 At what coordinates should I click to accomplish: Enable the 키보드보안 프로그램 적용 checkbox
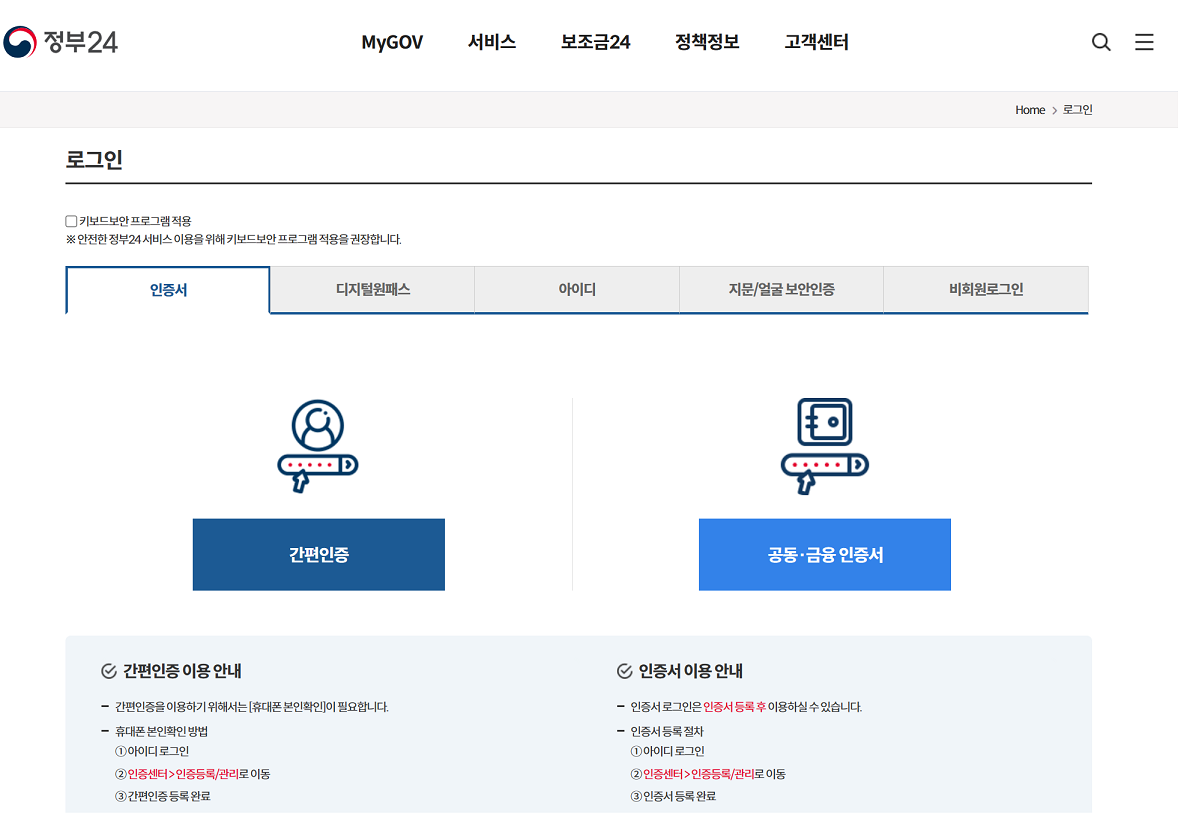tap(70, 220)
